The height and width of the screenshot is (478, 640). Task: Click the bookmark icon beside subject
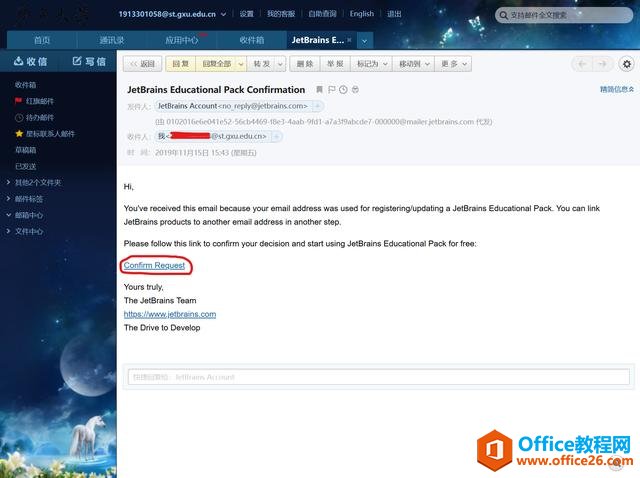click(320, 89)
